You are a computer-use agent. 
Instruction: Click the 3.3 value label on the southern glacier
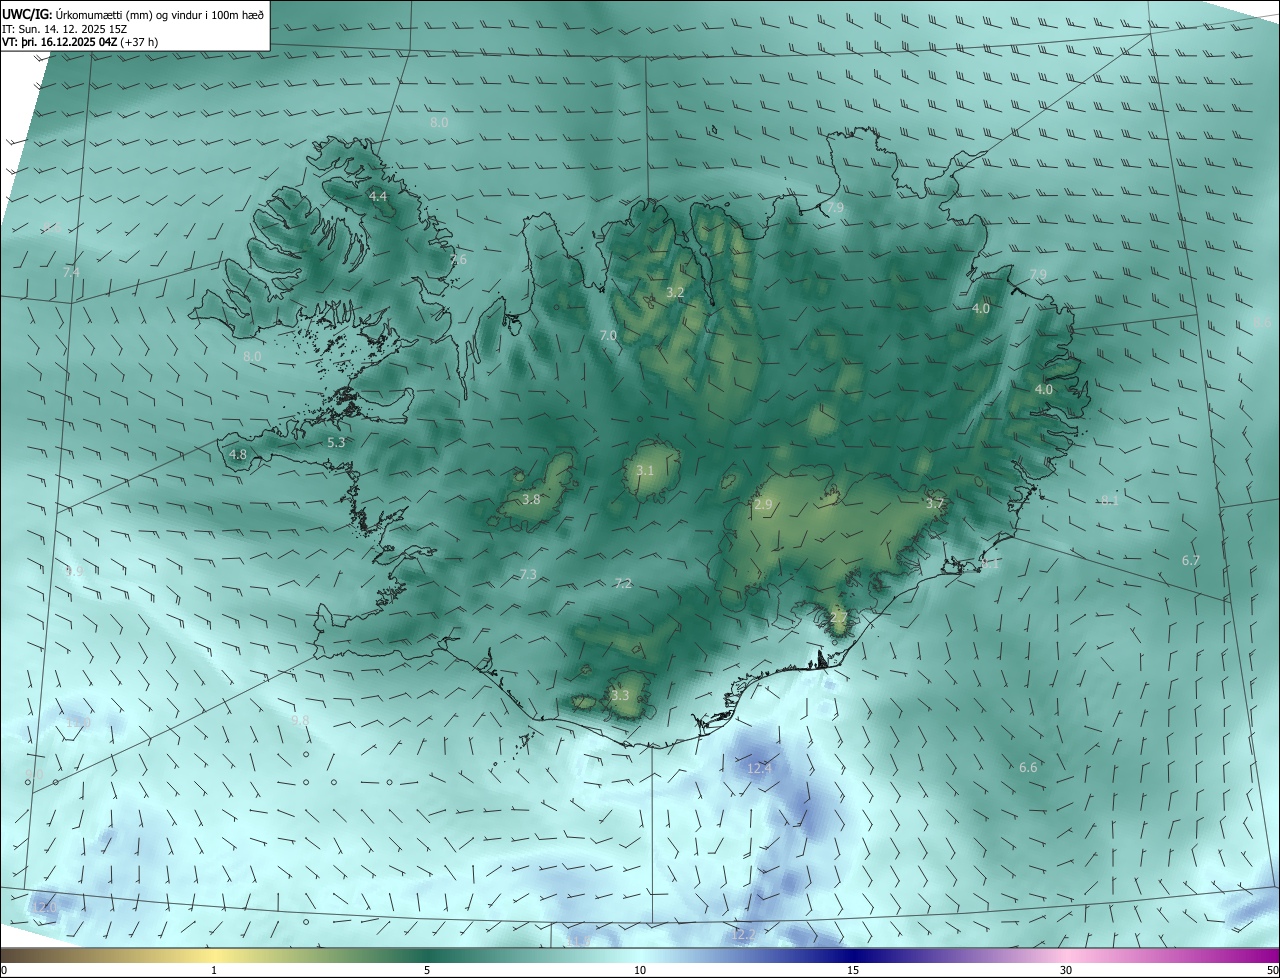(x=620, y=695)
